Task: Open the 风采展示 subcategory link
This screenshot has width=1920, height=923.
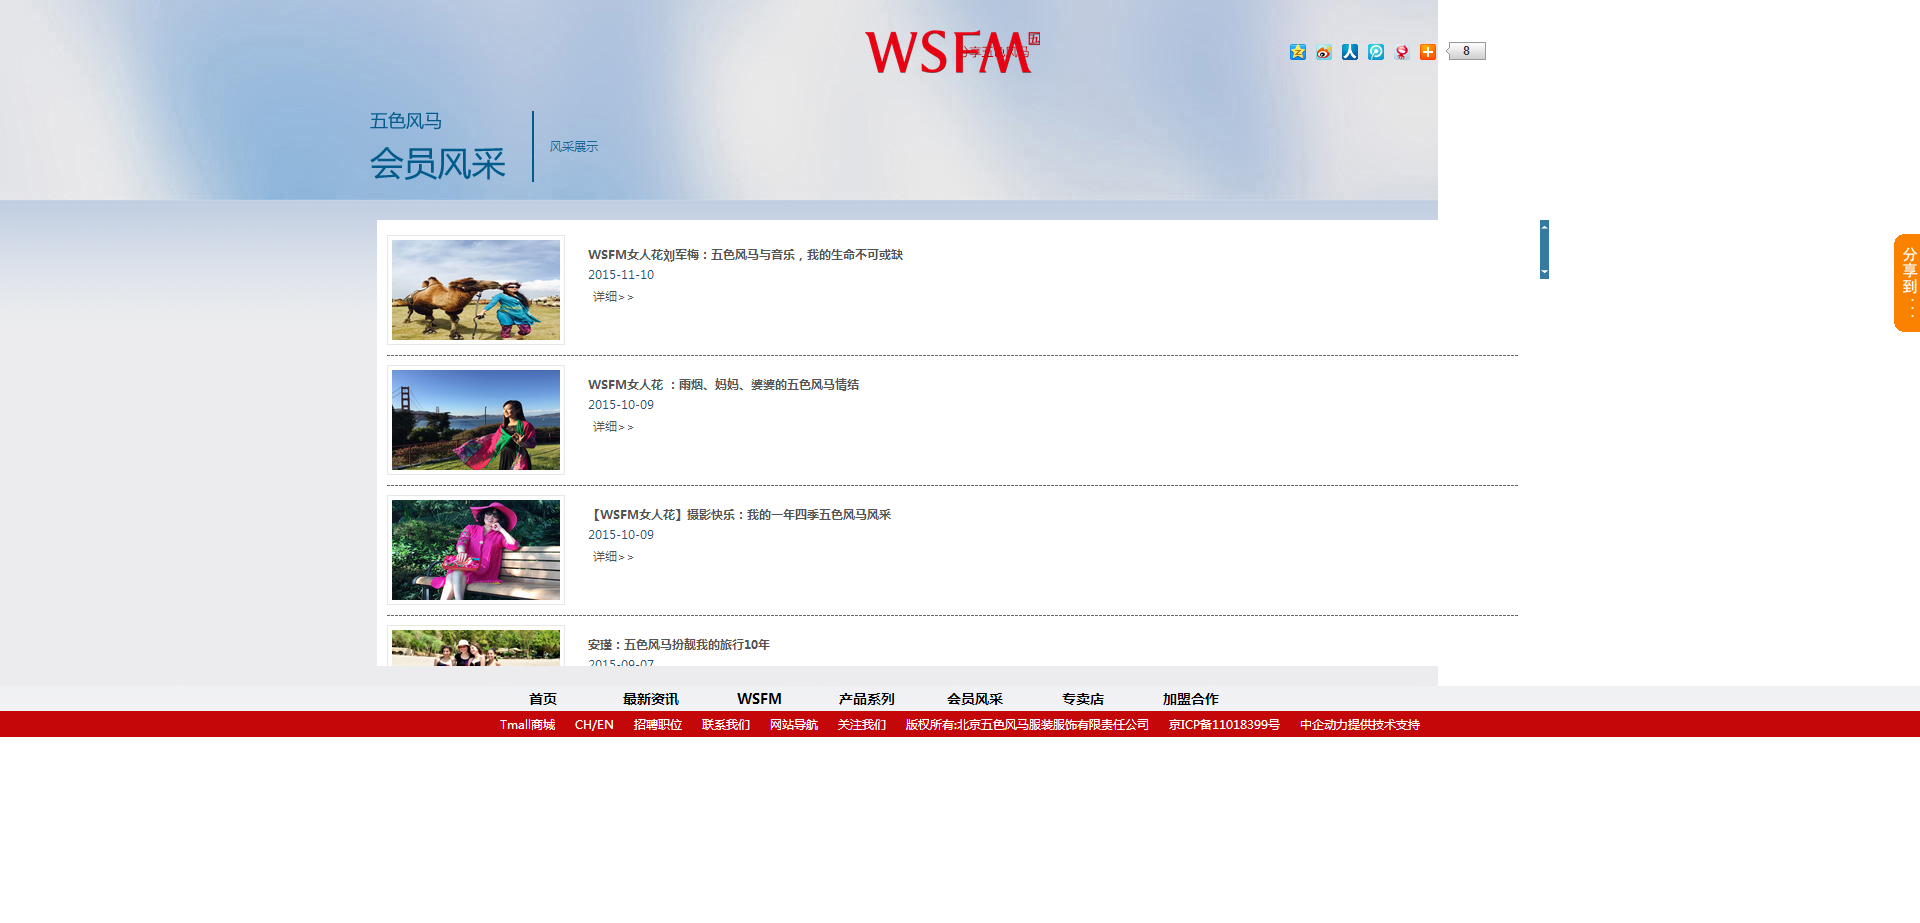Action: 573,147
